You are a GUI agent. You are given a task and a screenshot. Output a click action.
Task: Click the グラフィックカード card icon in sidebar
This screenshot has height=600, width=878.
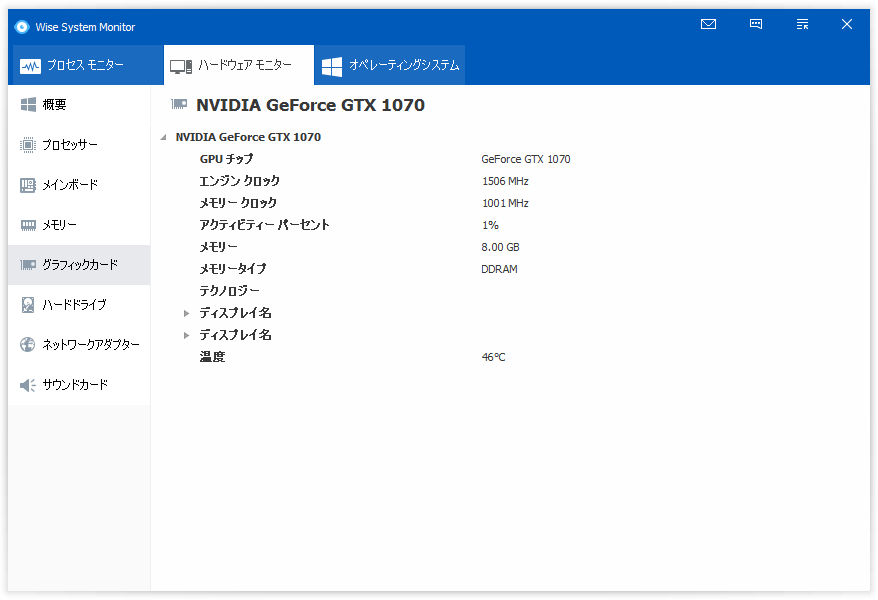(28, 265)
